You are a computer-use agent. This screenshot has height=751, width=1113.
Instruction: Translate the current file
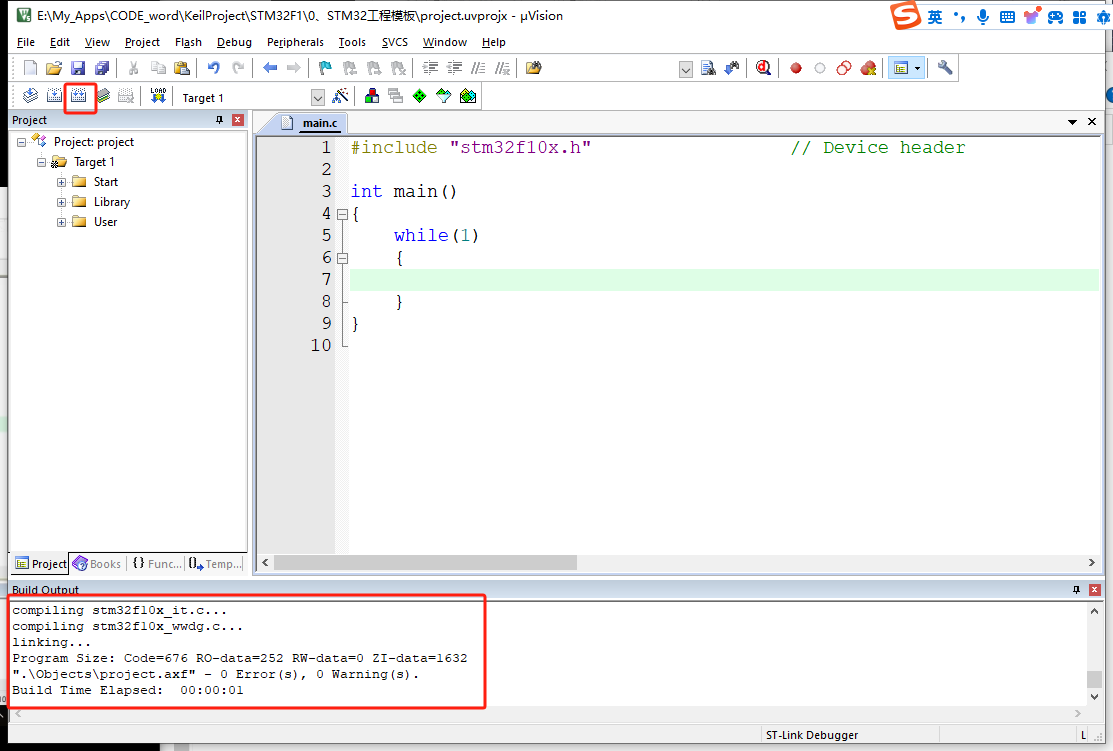pos(30,96)
